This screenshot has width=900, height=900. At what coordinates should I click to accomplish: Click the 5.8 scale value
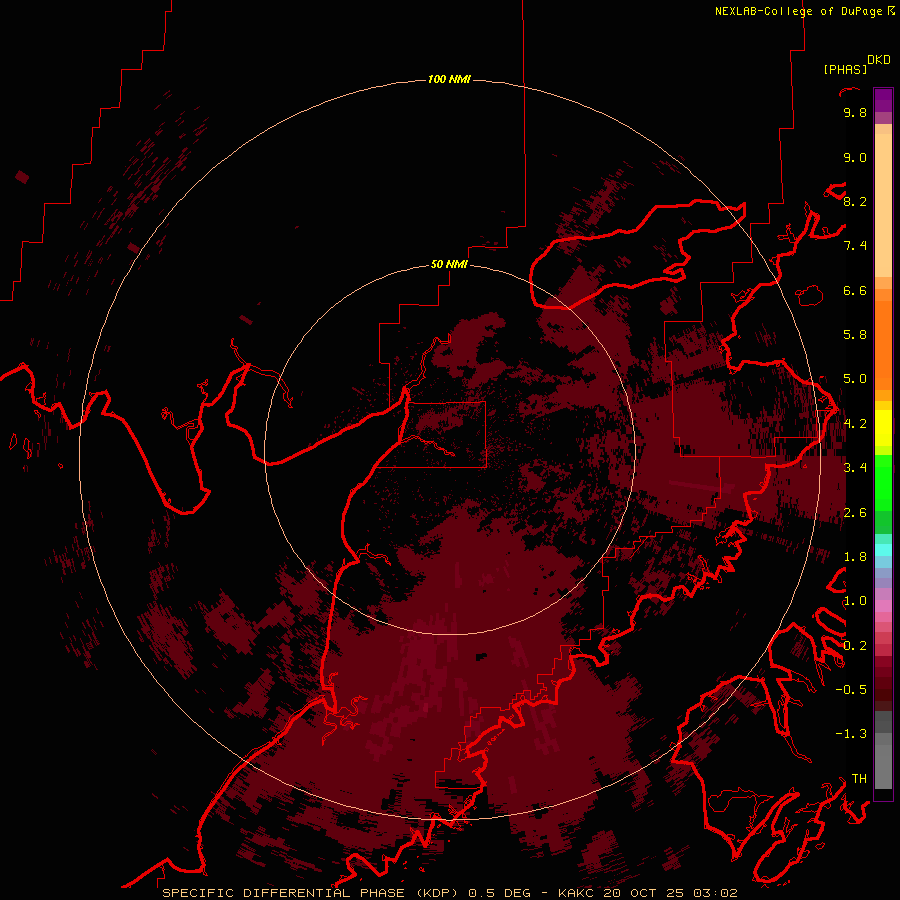tap(855, 335)
